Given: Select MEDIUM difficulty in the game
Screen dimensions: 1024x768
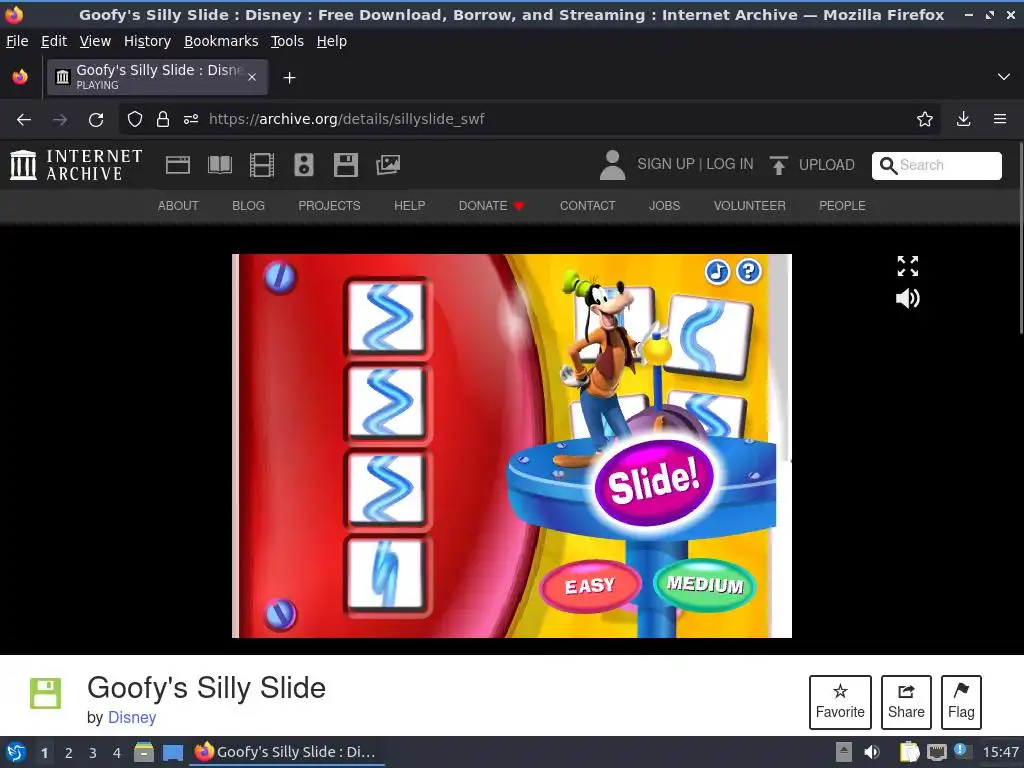Looking at the screenshot, I should click(x=704, y=584).
